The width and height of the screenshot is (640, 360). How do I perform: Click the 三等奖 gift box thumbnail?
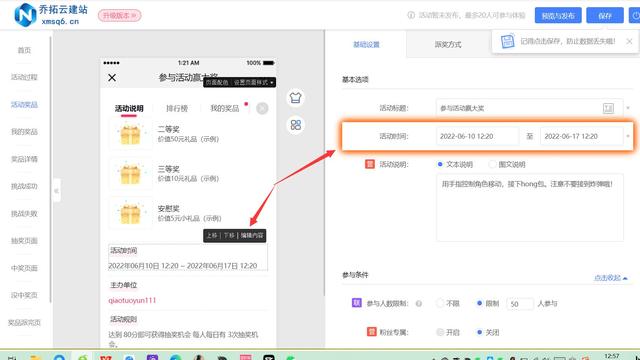tap(130, 174)
